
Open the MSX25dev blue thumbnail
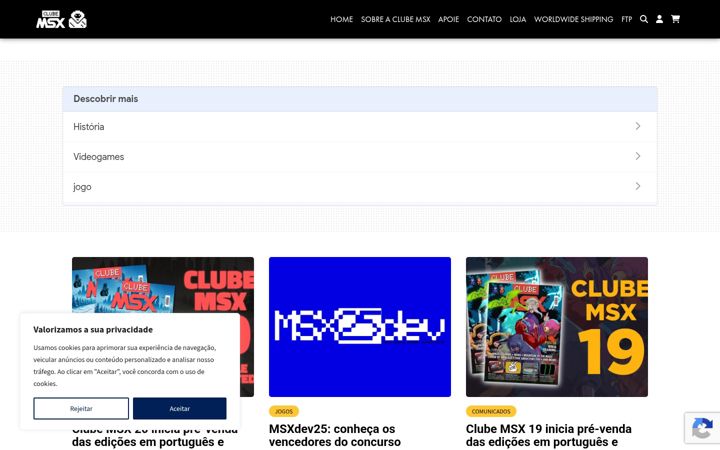pyautogui.click(x=360, y=327)
